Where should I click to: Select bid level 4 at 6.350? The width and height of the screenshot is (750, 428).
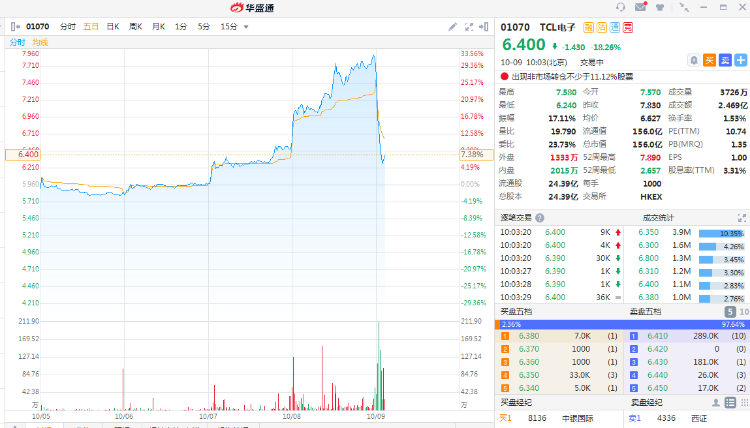coord(560,375)
